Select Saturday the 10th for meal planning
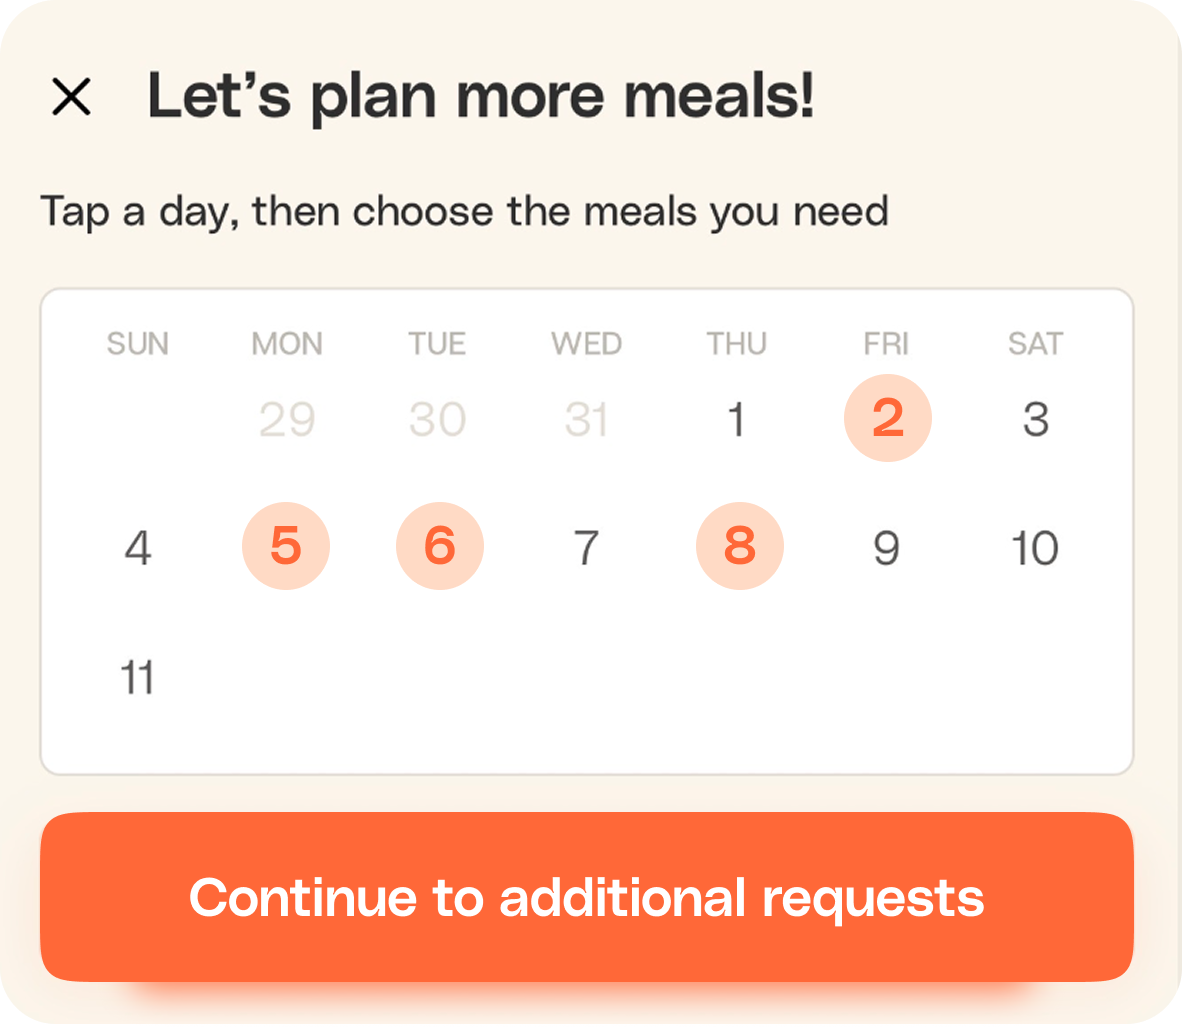The image size is (1182, 1029). (x=1036, y=546)
